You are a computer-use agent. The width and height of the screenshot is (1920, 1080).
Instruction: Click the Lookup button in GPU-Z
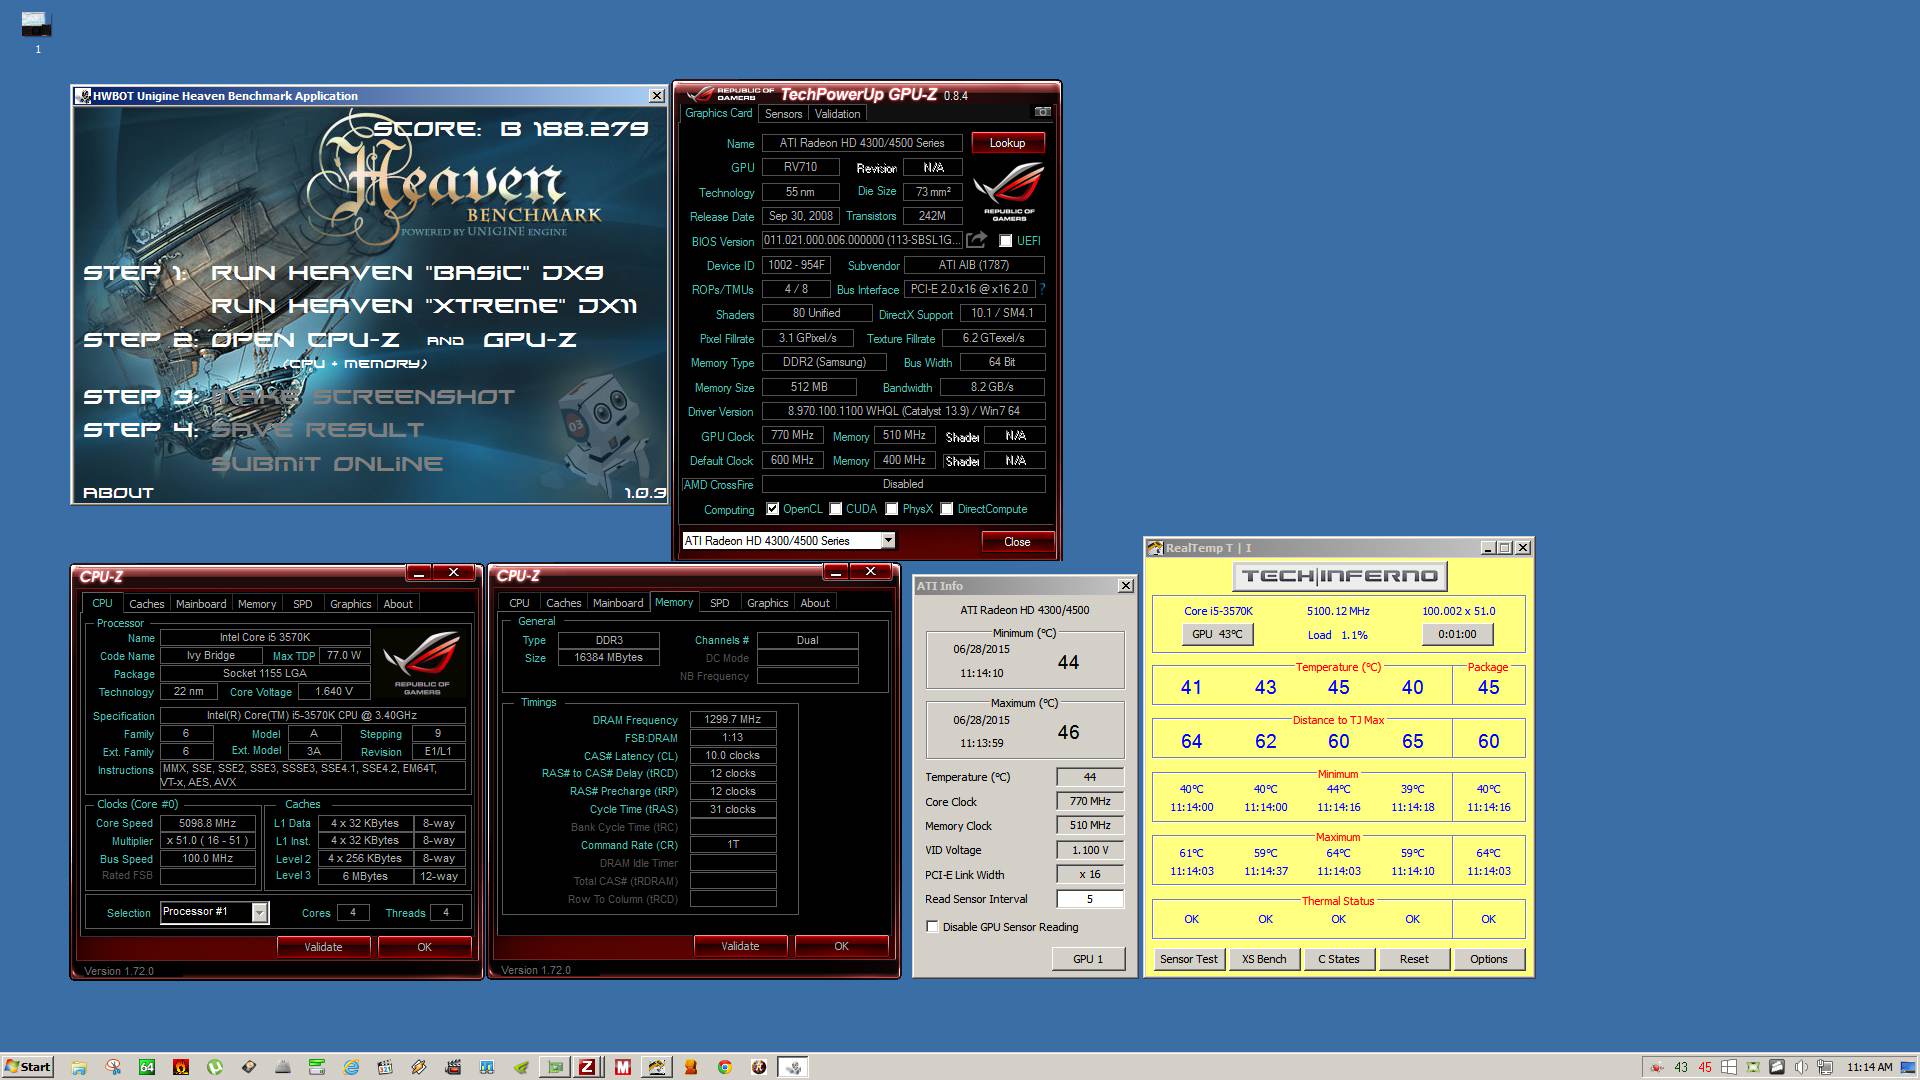(1007, 143)
